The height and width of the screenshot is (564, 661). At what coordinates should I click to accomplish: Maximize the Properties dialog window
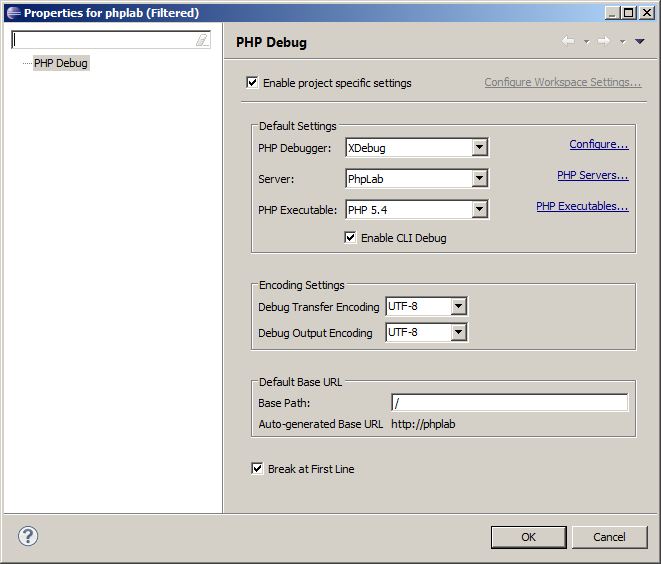pyautogui.click(x=629, y=13)
